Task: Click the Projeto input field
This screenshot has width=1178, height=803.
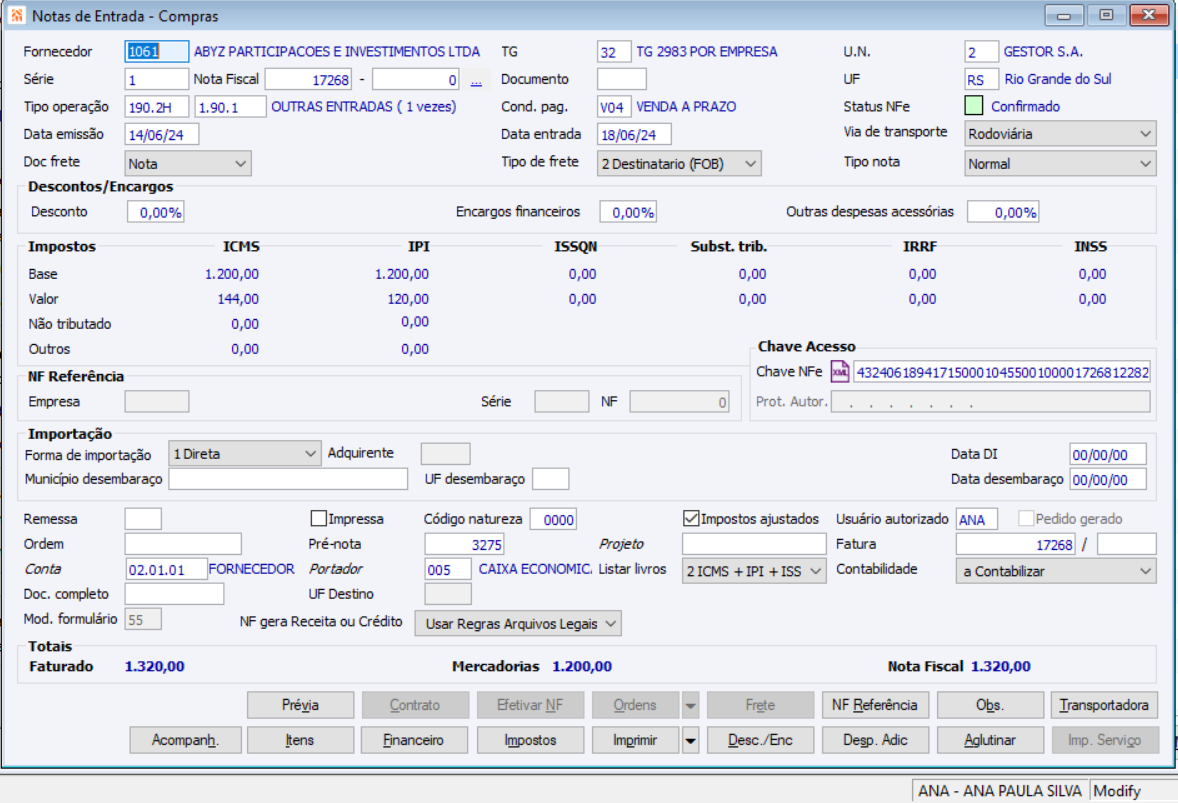Action: point(754,544)
